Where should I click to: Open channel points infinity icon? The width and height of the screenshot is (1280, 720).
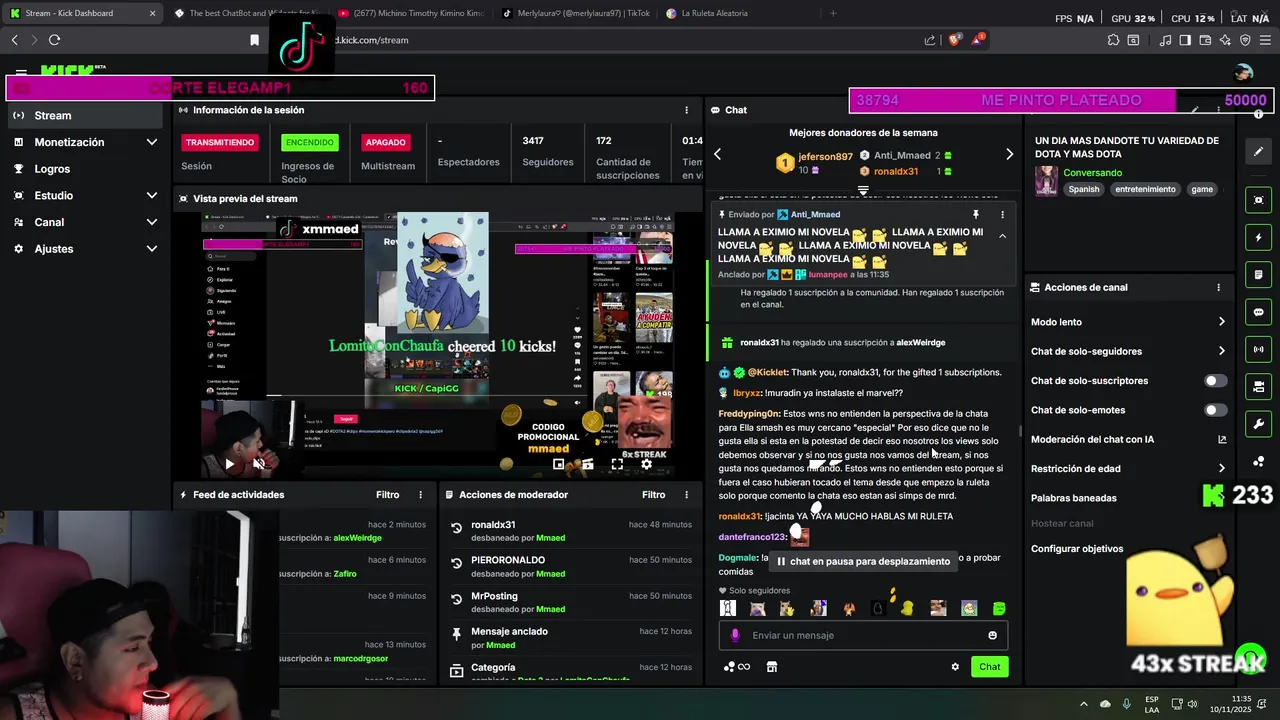[x=737, y=667]
